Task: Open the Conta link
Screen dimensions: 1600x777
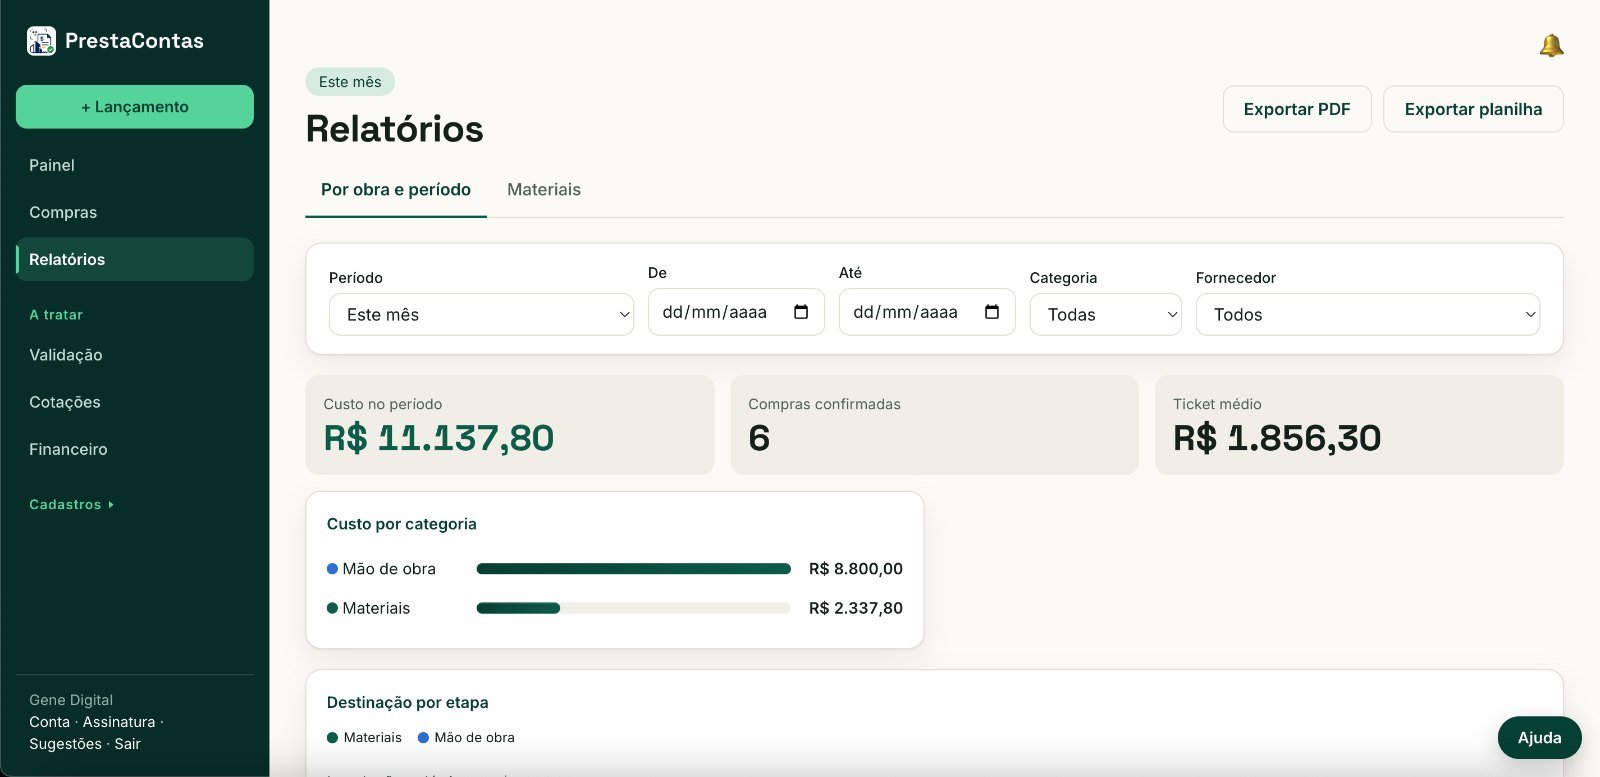Action: [49, 722]
